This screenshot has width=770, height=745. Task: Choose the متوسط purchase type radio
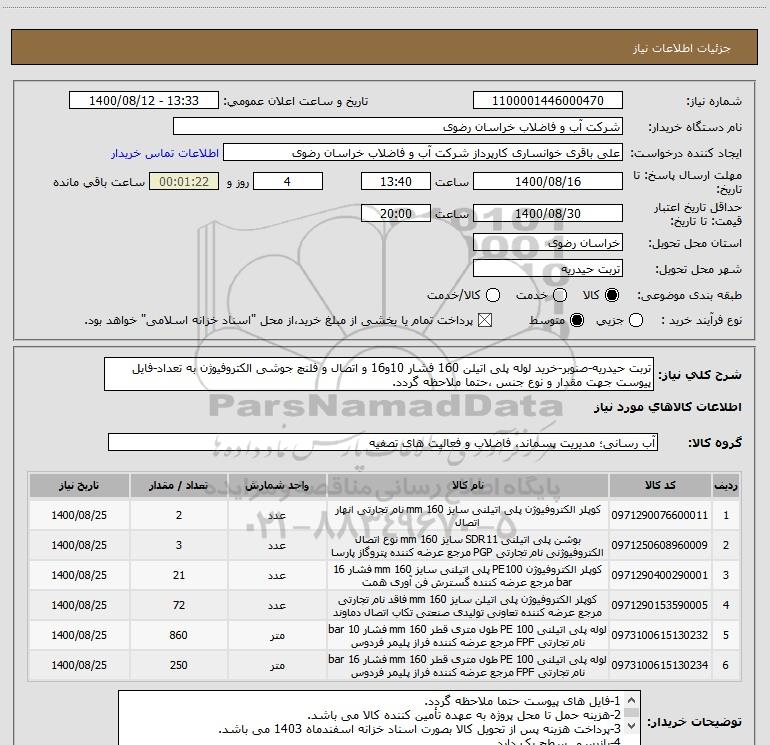coord(577,321)
